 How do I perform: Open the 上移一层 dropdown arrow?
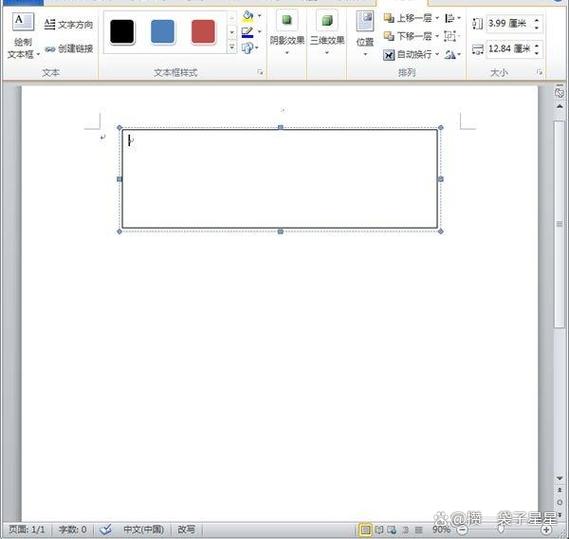[437, 18]
